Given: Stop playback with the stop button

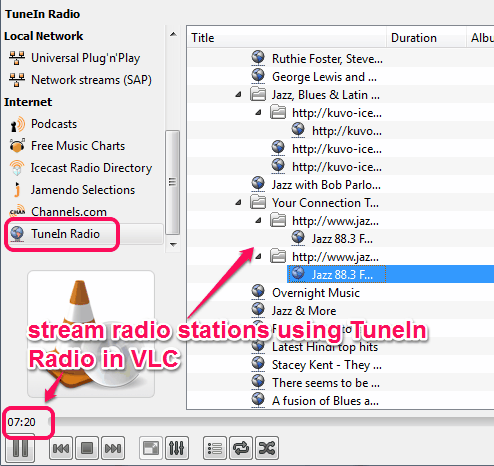Looking at the screenshot, I should [x=87, y=448].
